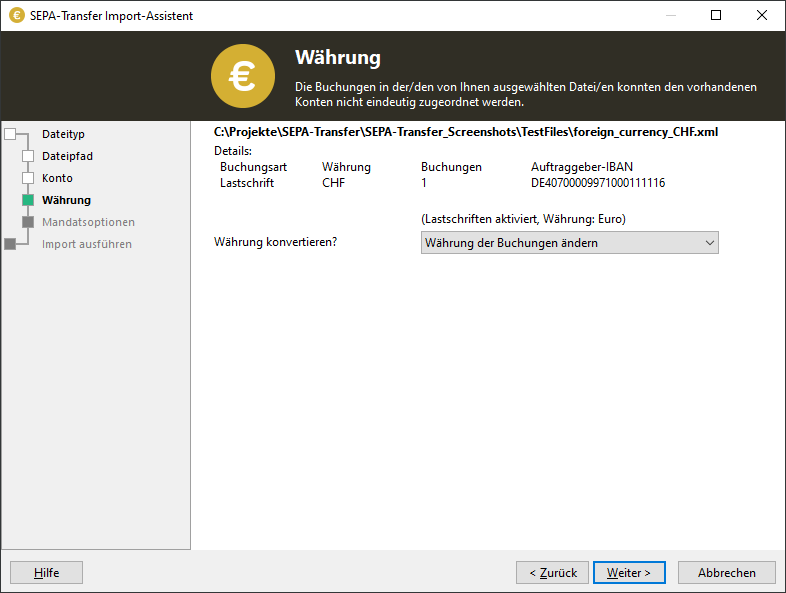
Task: Click the Lastschriften aktiviert, Währung: Euro note
Action: coord(523,219)
